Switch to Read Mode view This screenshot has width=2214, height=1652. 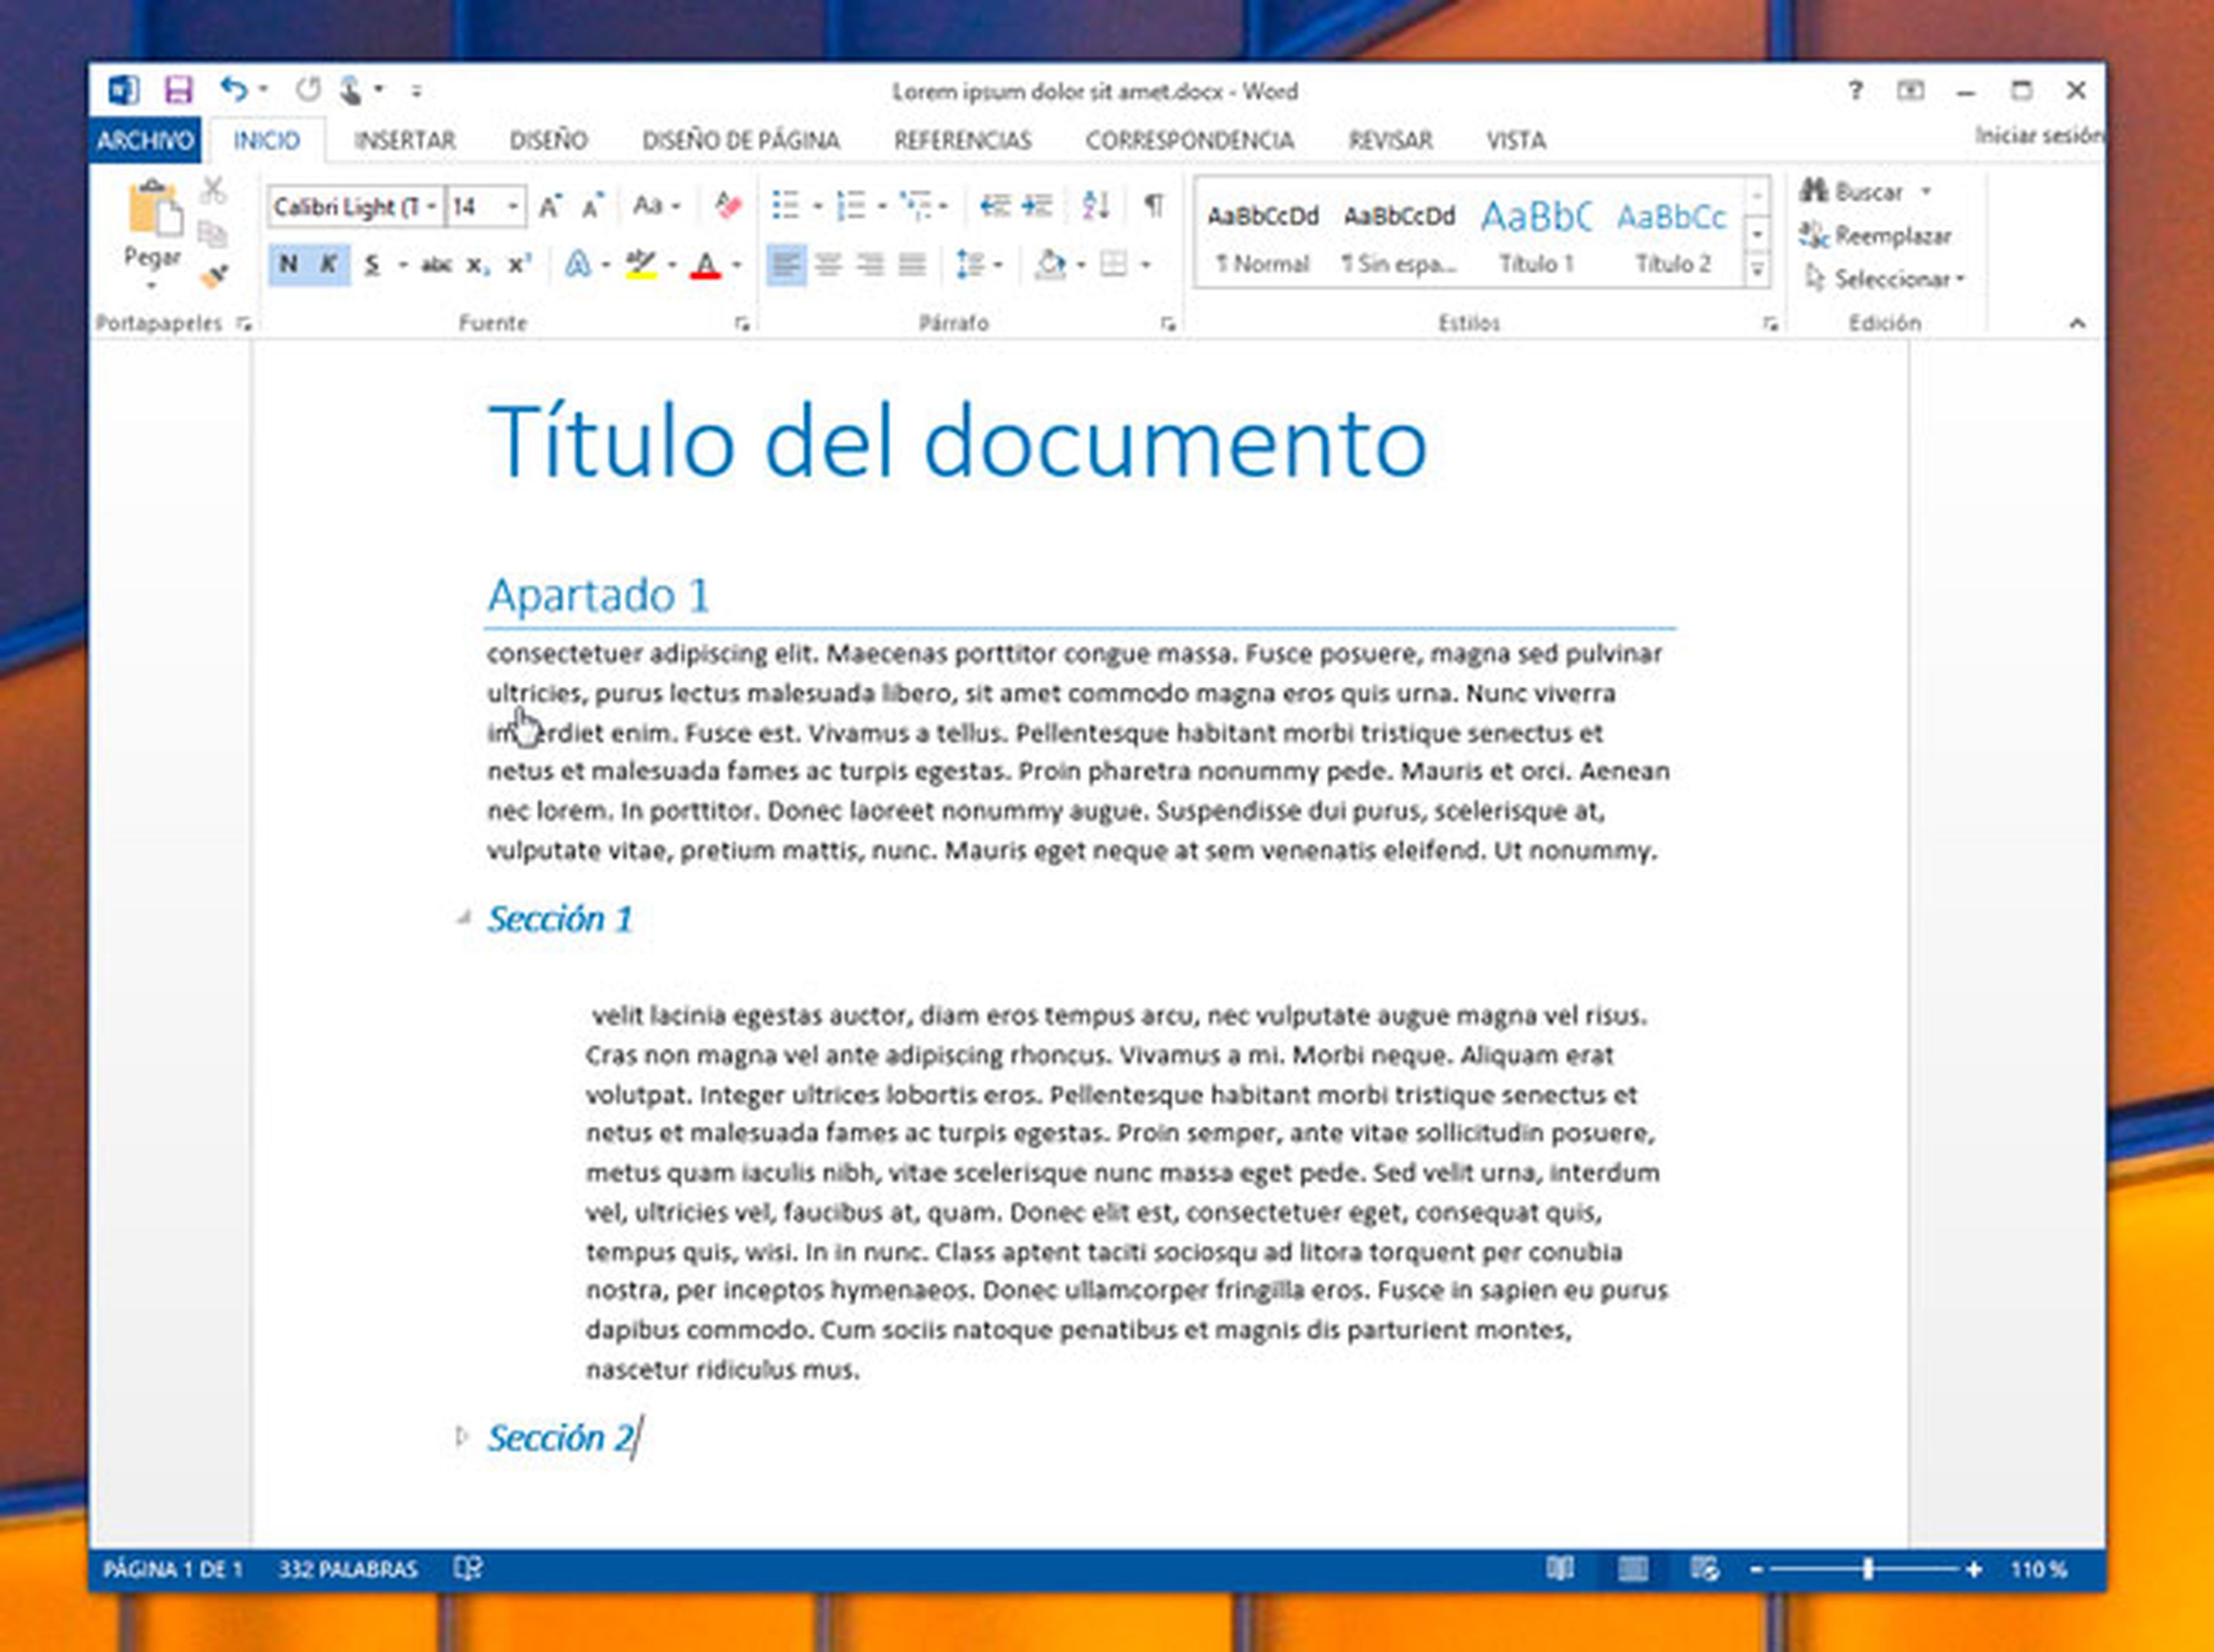(1560, 1568)
